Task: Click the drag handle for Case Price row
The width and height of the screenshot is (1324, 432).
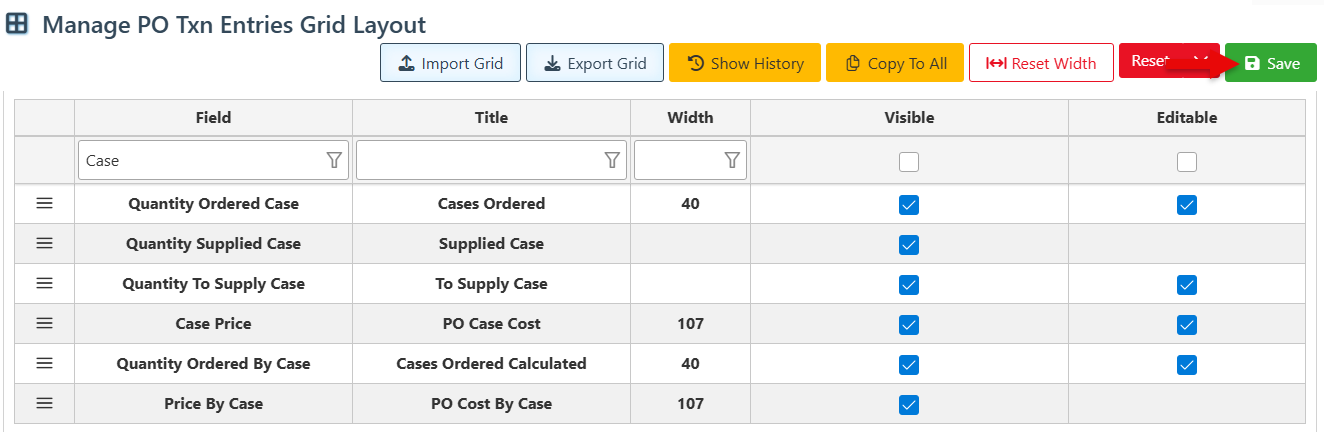Action: point(44,323)
